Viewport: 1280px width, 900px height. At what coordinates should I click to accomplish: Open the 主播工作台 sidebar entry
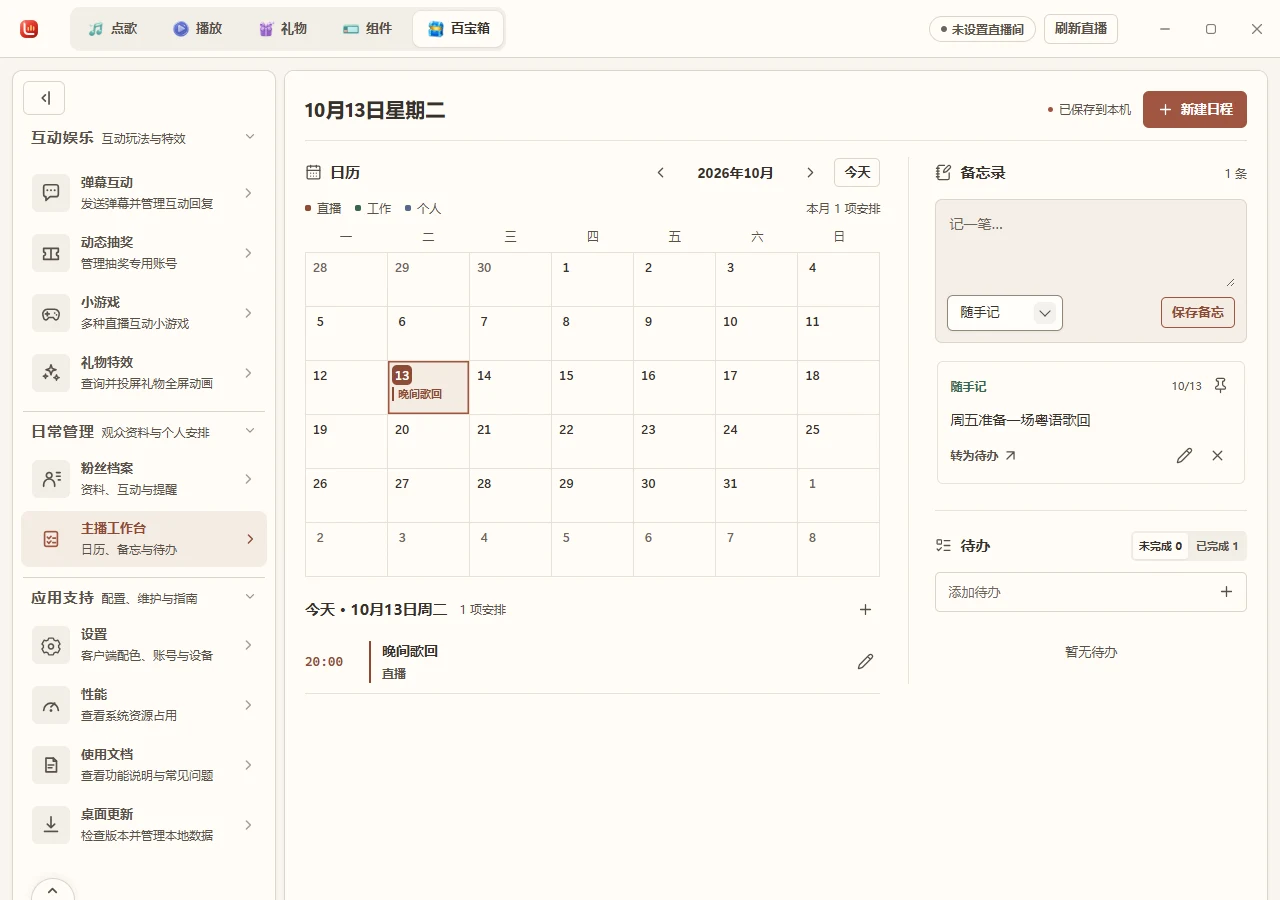coord(144,539)
